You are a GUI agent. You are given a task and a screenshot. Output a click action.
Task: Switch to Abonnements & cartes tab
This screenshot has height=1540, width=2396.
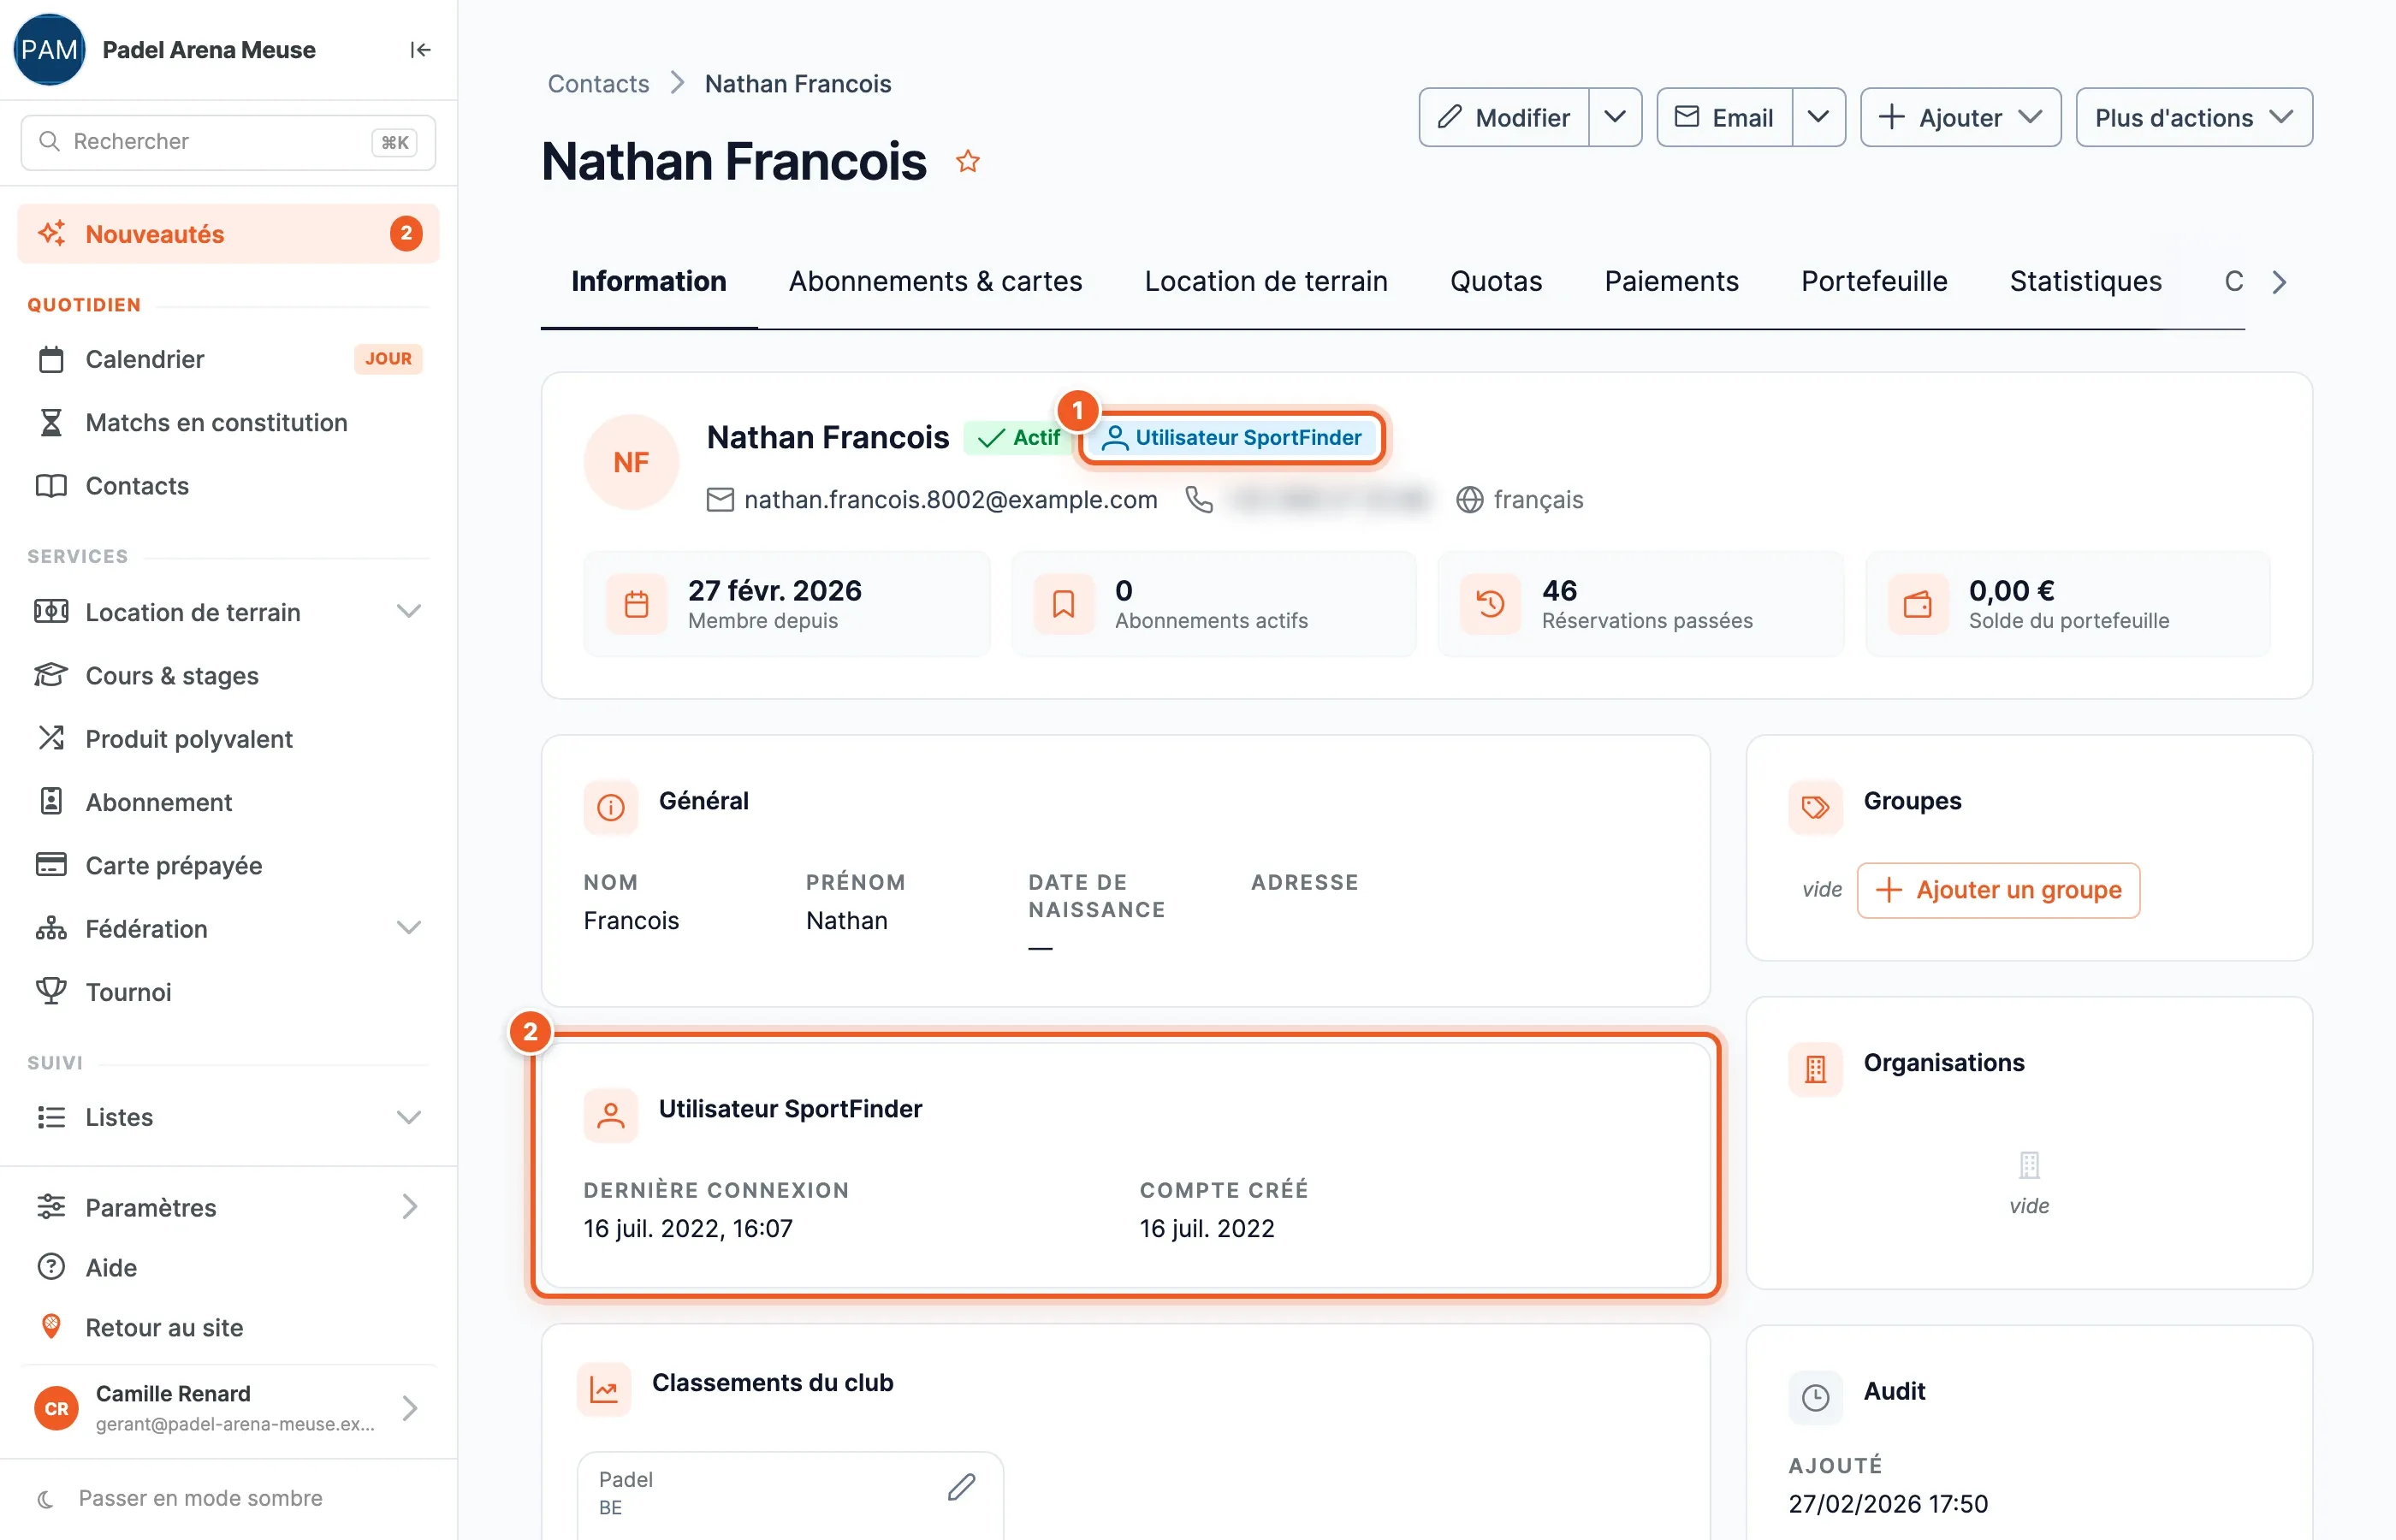click(935, 281)
